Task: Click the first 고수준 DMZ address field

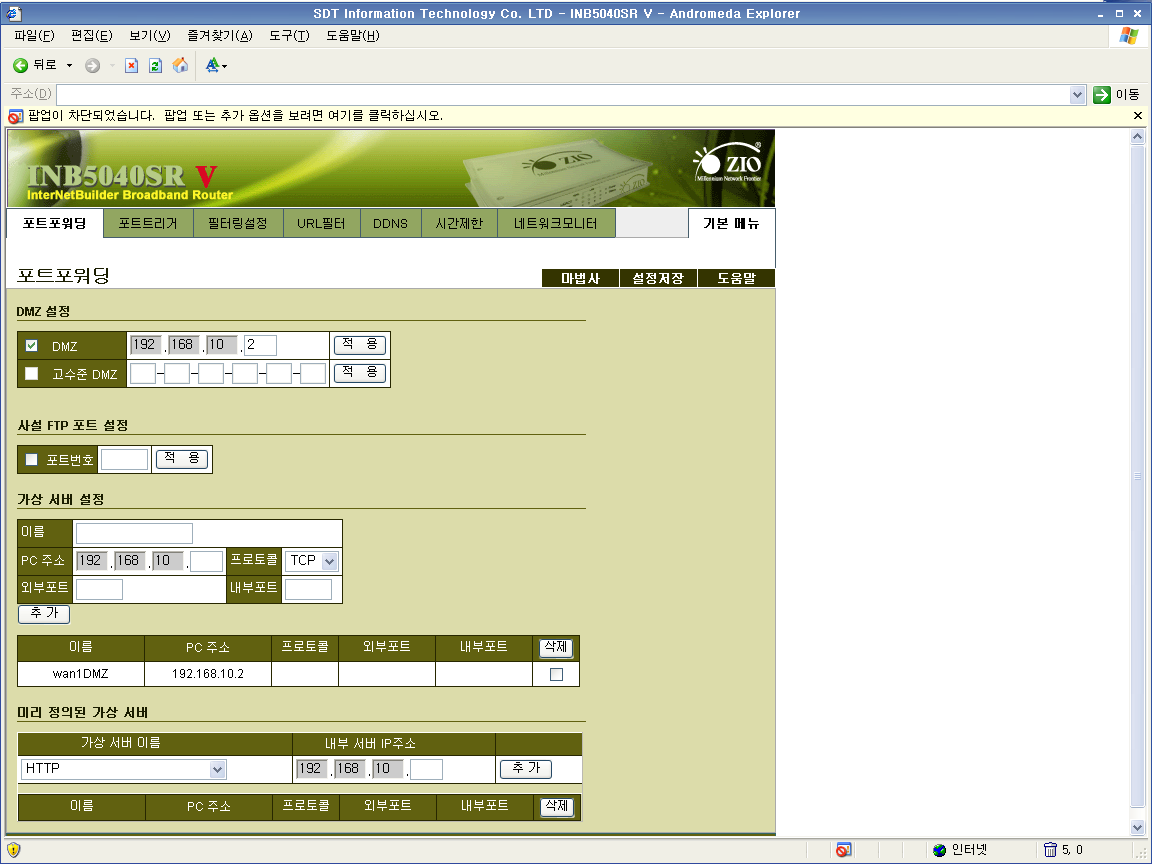Action: pyautogui.click(x=143, y=373)
